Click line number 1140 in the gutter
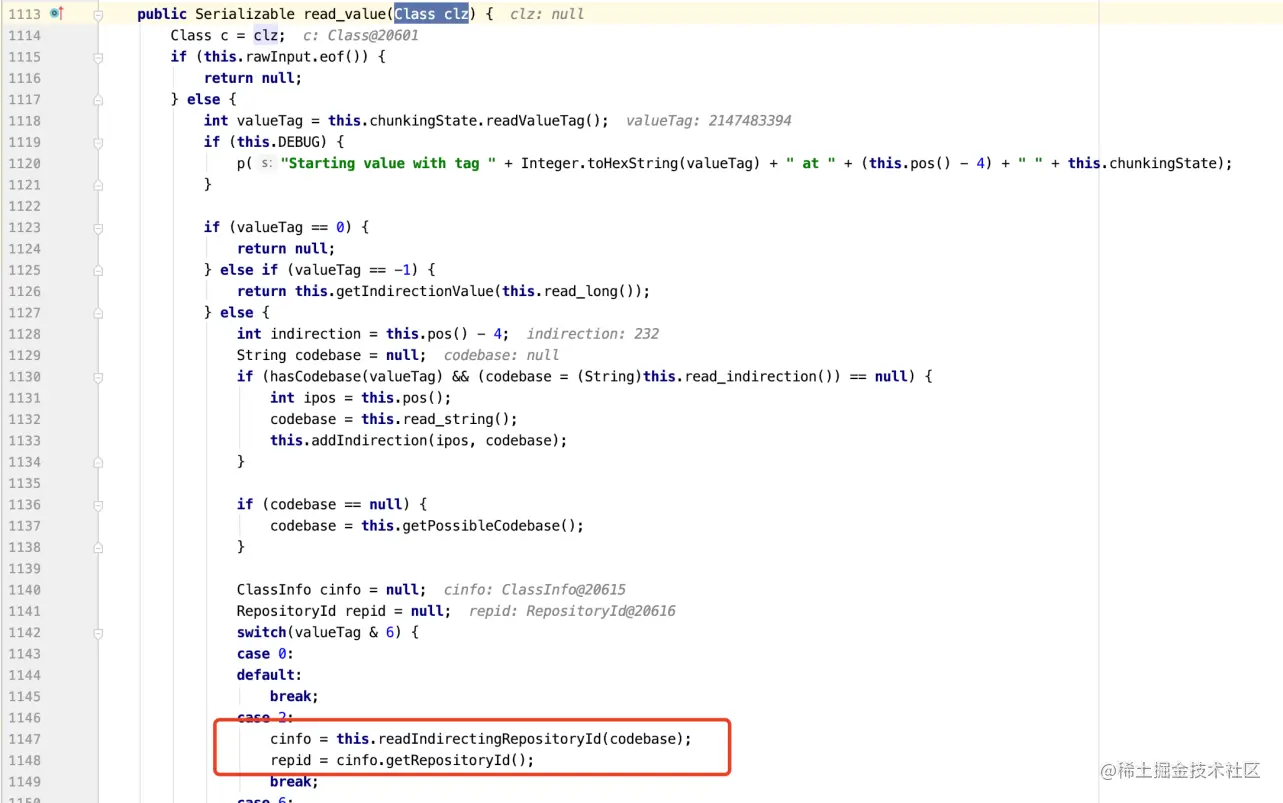The width and height of the screenshot is (1283, 803). [24, 590]
